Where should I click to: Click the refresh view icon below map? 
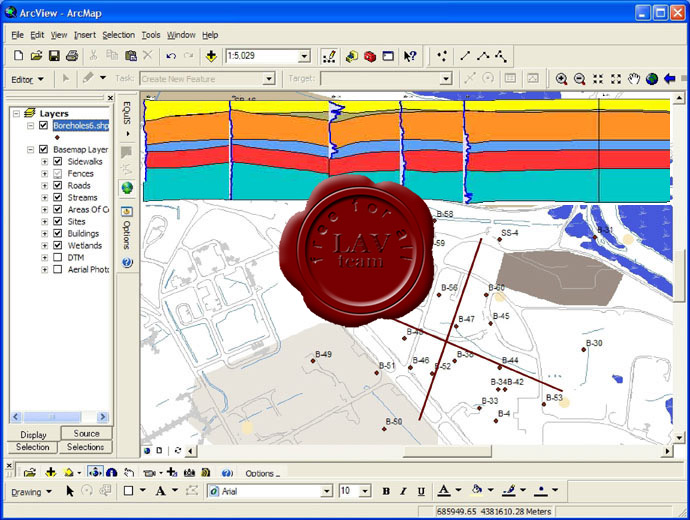point(178,450)
